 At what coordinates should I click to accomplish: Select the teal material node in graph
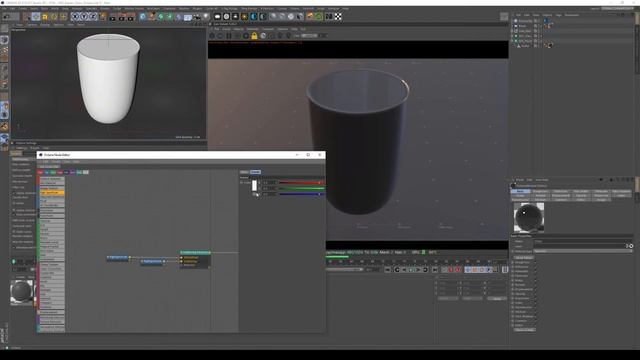tap(195, 253)
